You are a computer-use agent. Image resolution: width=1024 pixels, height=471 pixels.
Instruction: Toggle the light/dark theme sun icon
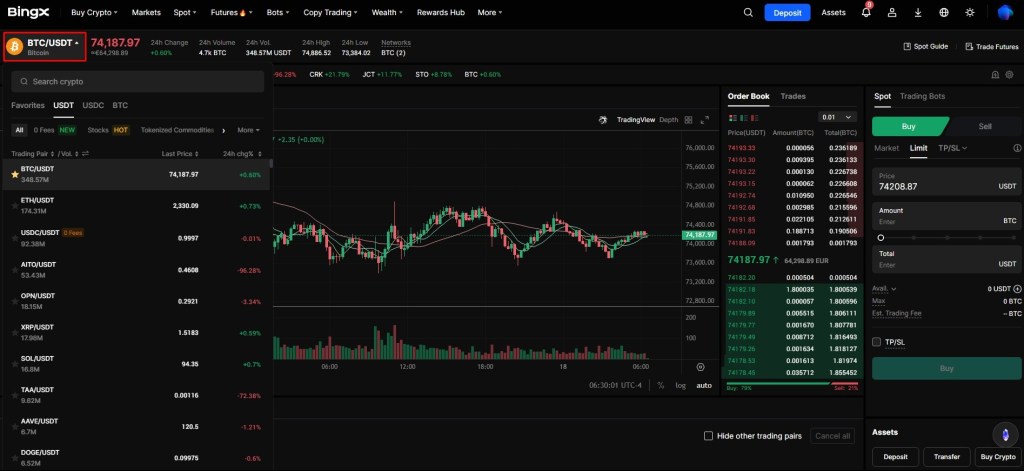coord(970,12)
